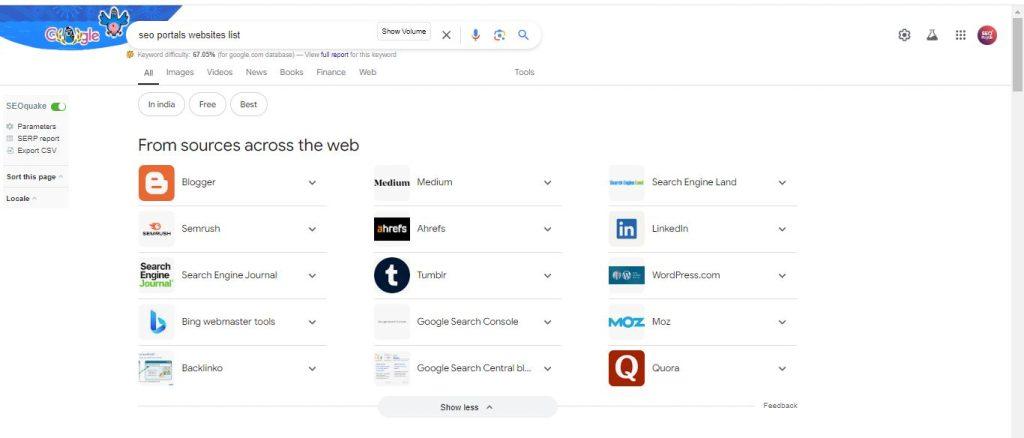Open the full report link
The height and width of the screenshot is (438, 1024).
coord(334,55)
